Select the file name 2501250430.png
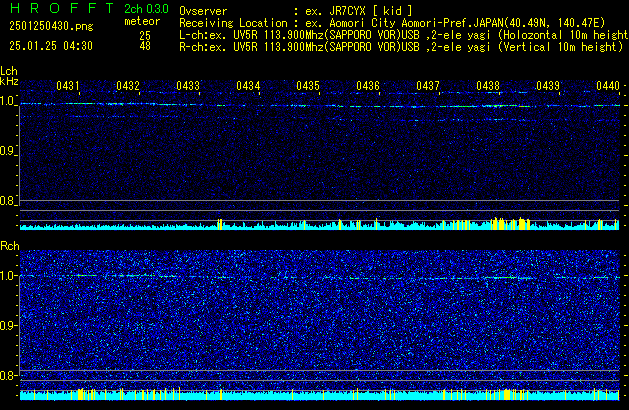 coord(51,26)
